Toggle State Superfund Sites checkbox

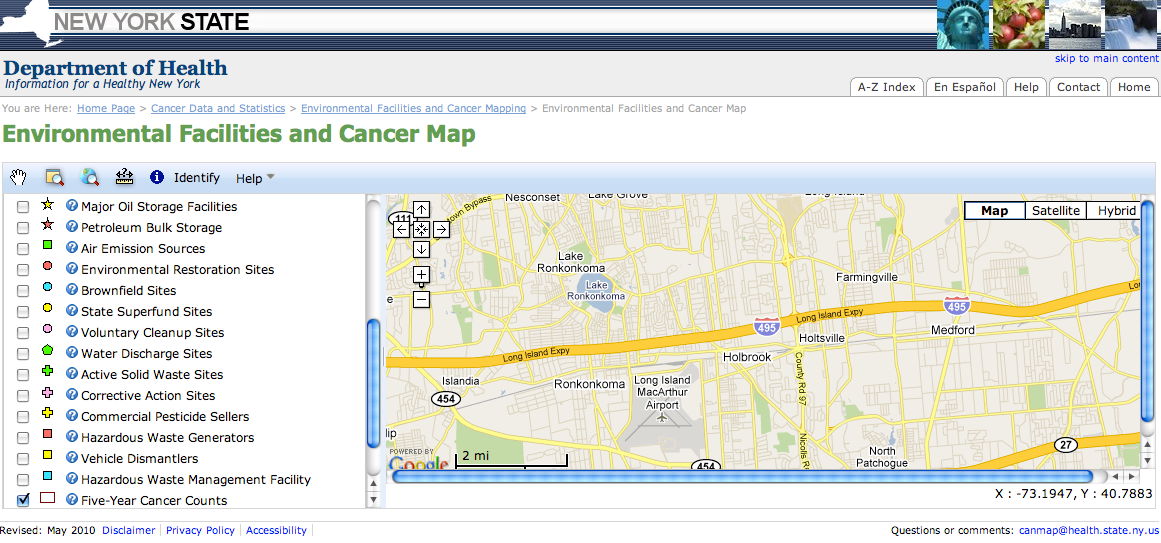pyautogui.click(x=23, y=312)
